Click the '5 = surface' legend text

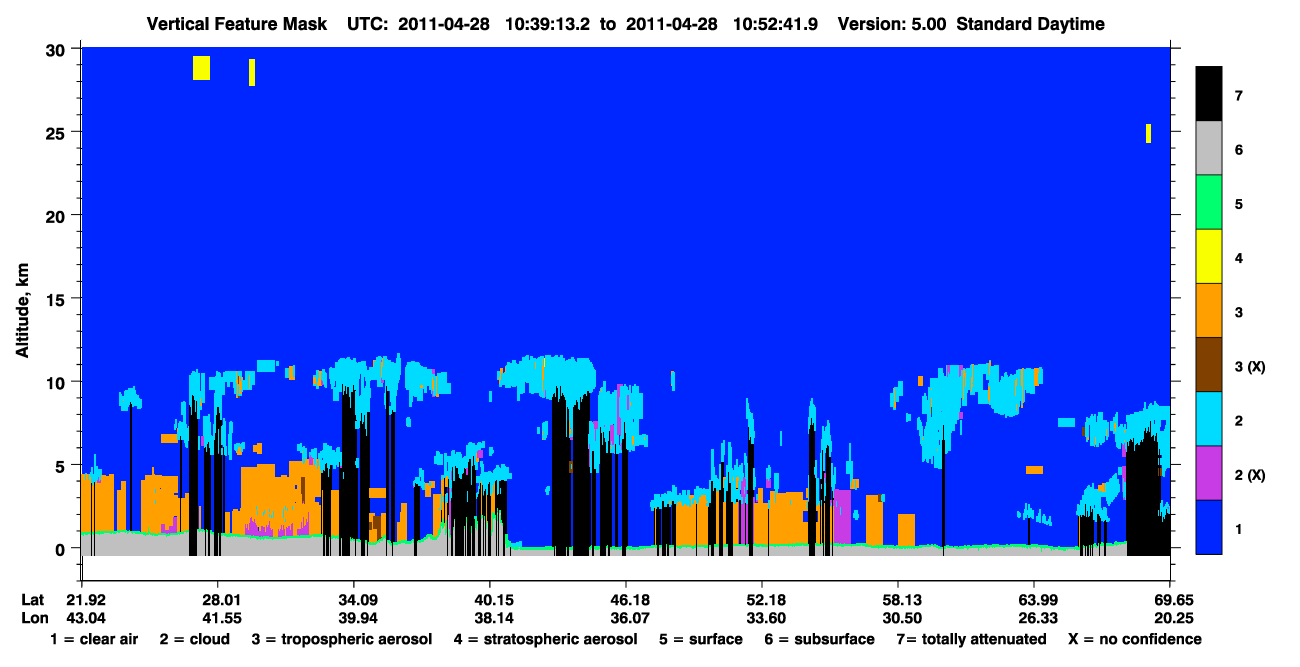pos(701,639)
